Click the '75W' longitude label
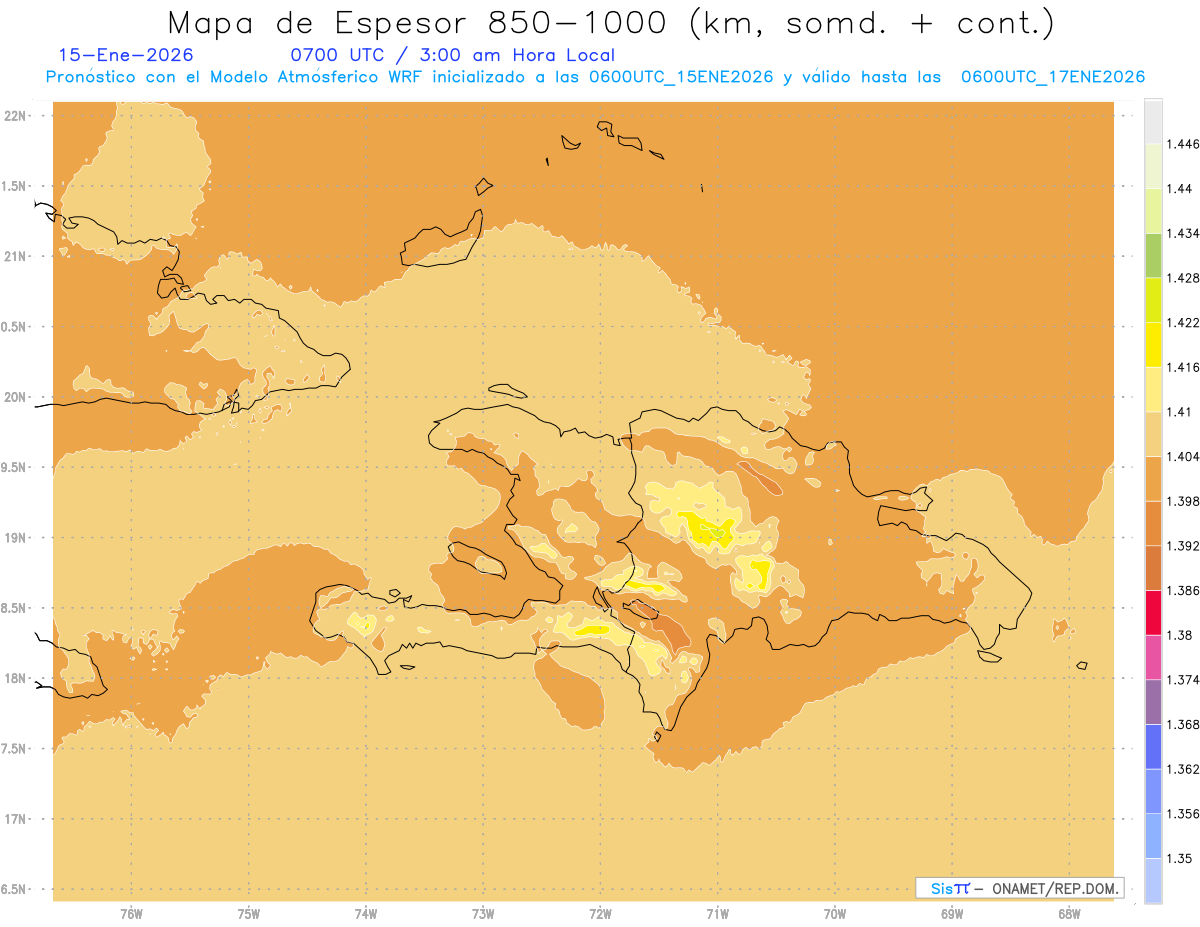1200x927 pixels. (x=249, y=914)
